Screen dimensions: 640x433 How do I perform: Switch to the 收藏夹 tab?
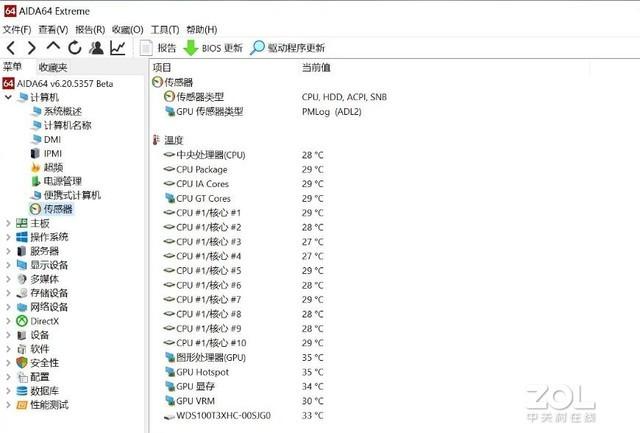[x=53, y=67]
